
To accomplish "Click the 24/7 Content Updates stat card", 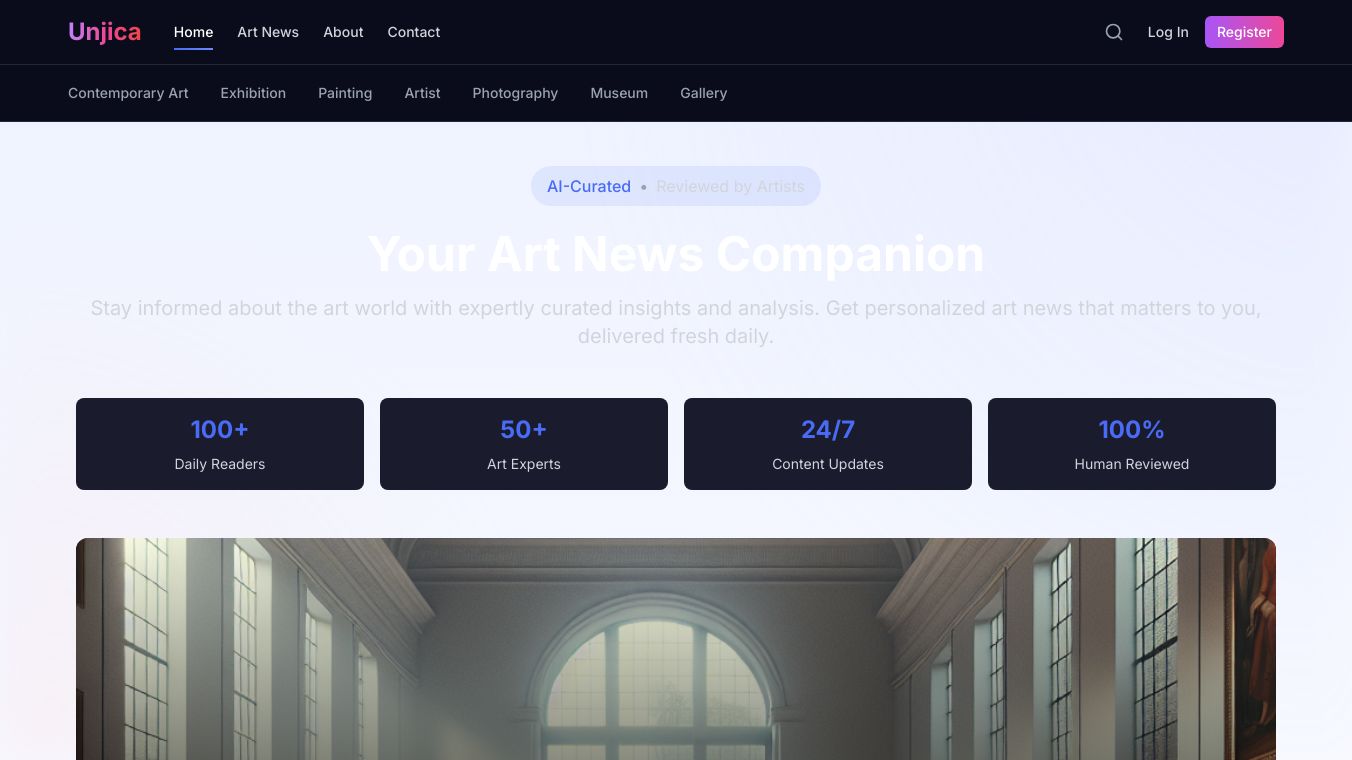I will point(828,444).
